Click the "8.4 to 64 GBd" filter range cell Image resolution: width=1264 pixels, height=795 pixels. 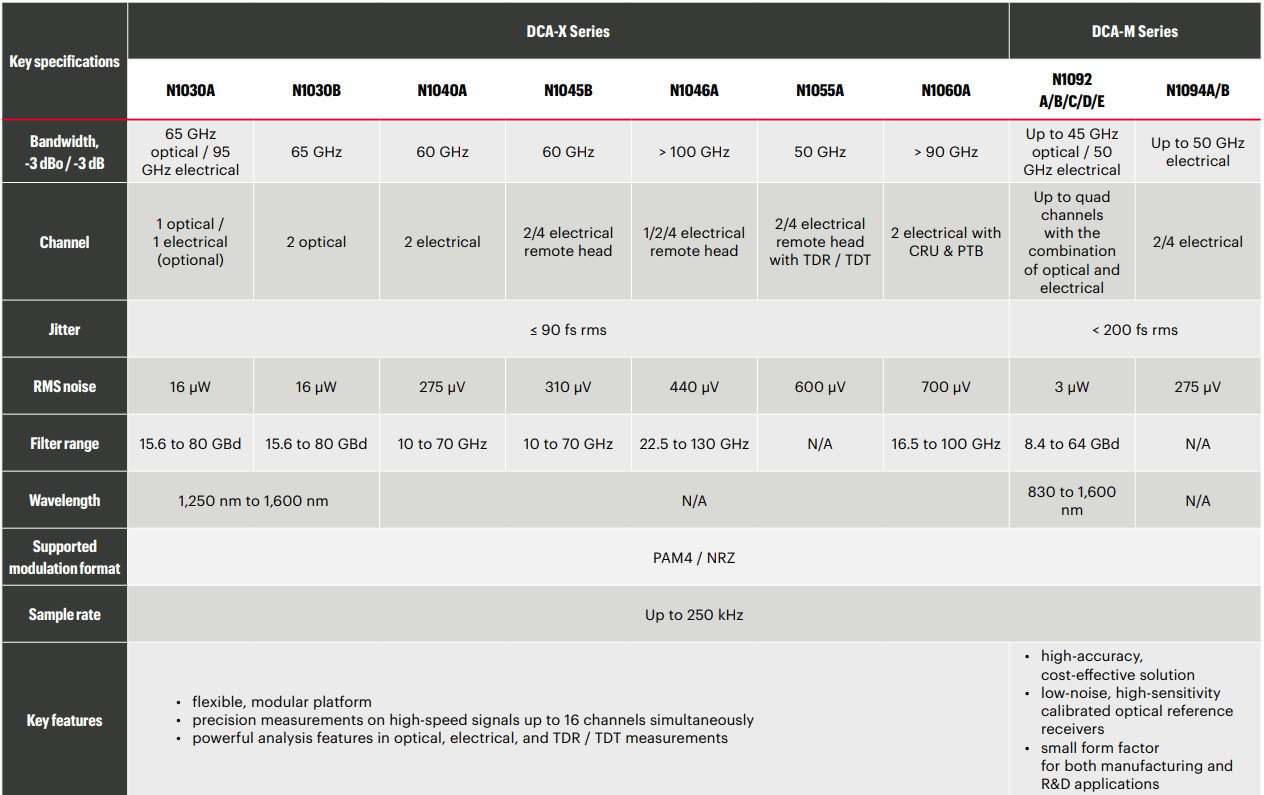tap(1072, 443)
